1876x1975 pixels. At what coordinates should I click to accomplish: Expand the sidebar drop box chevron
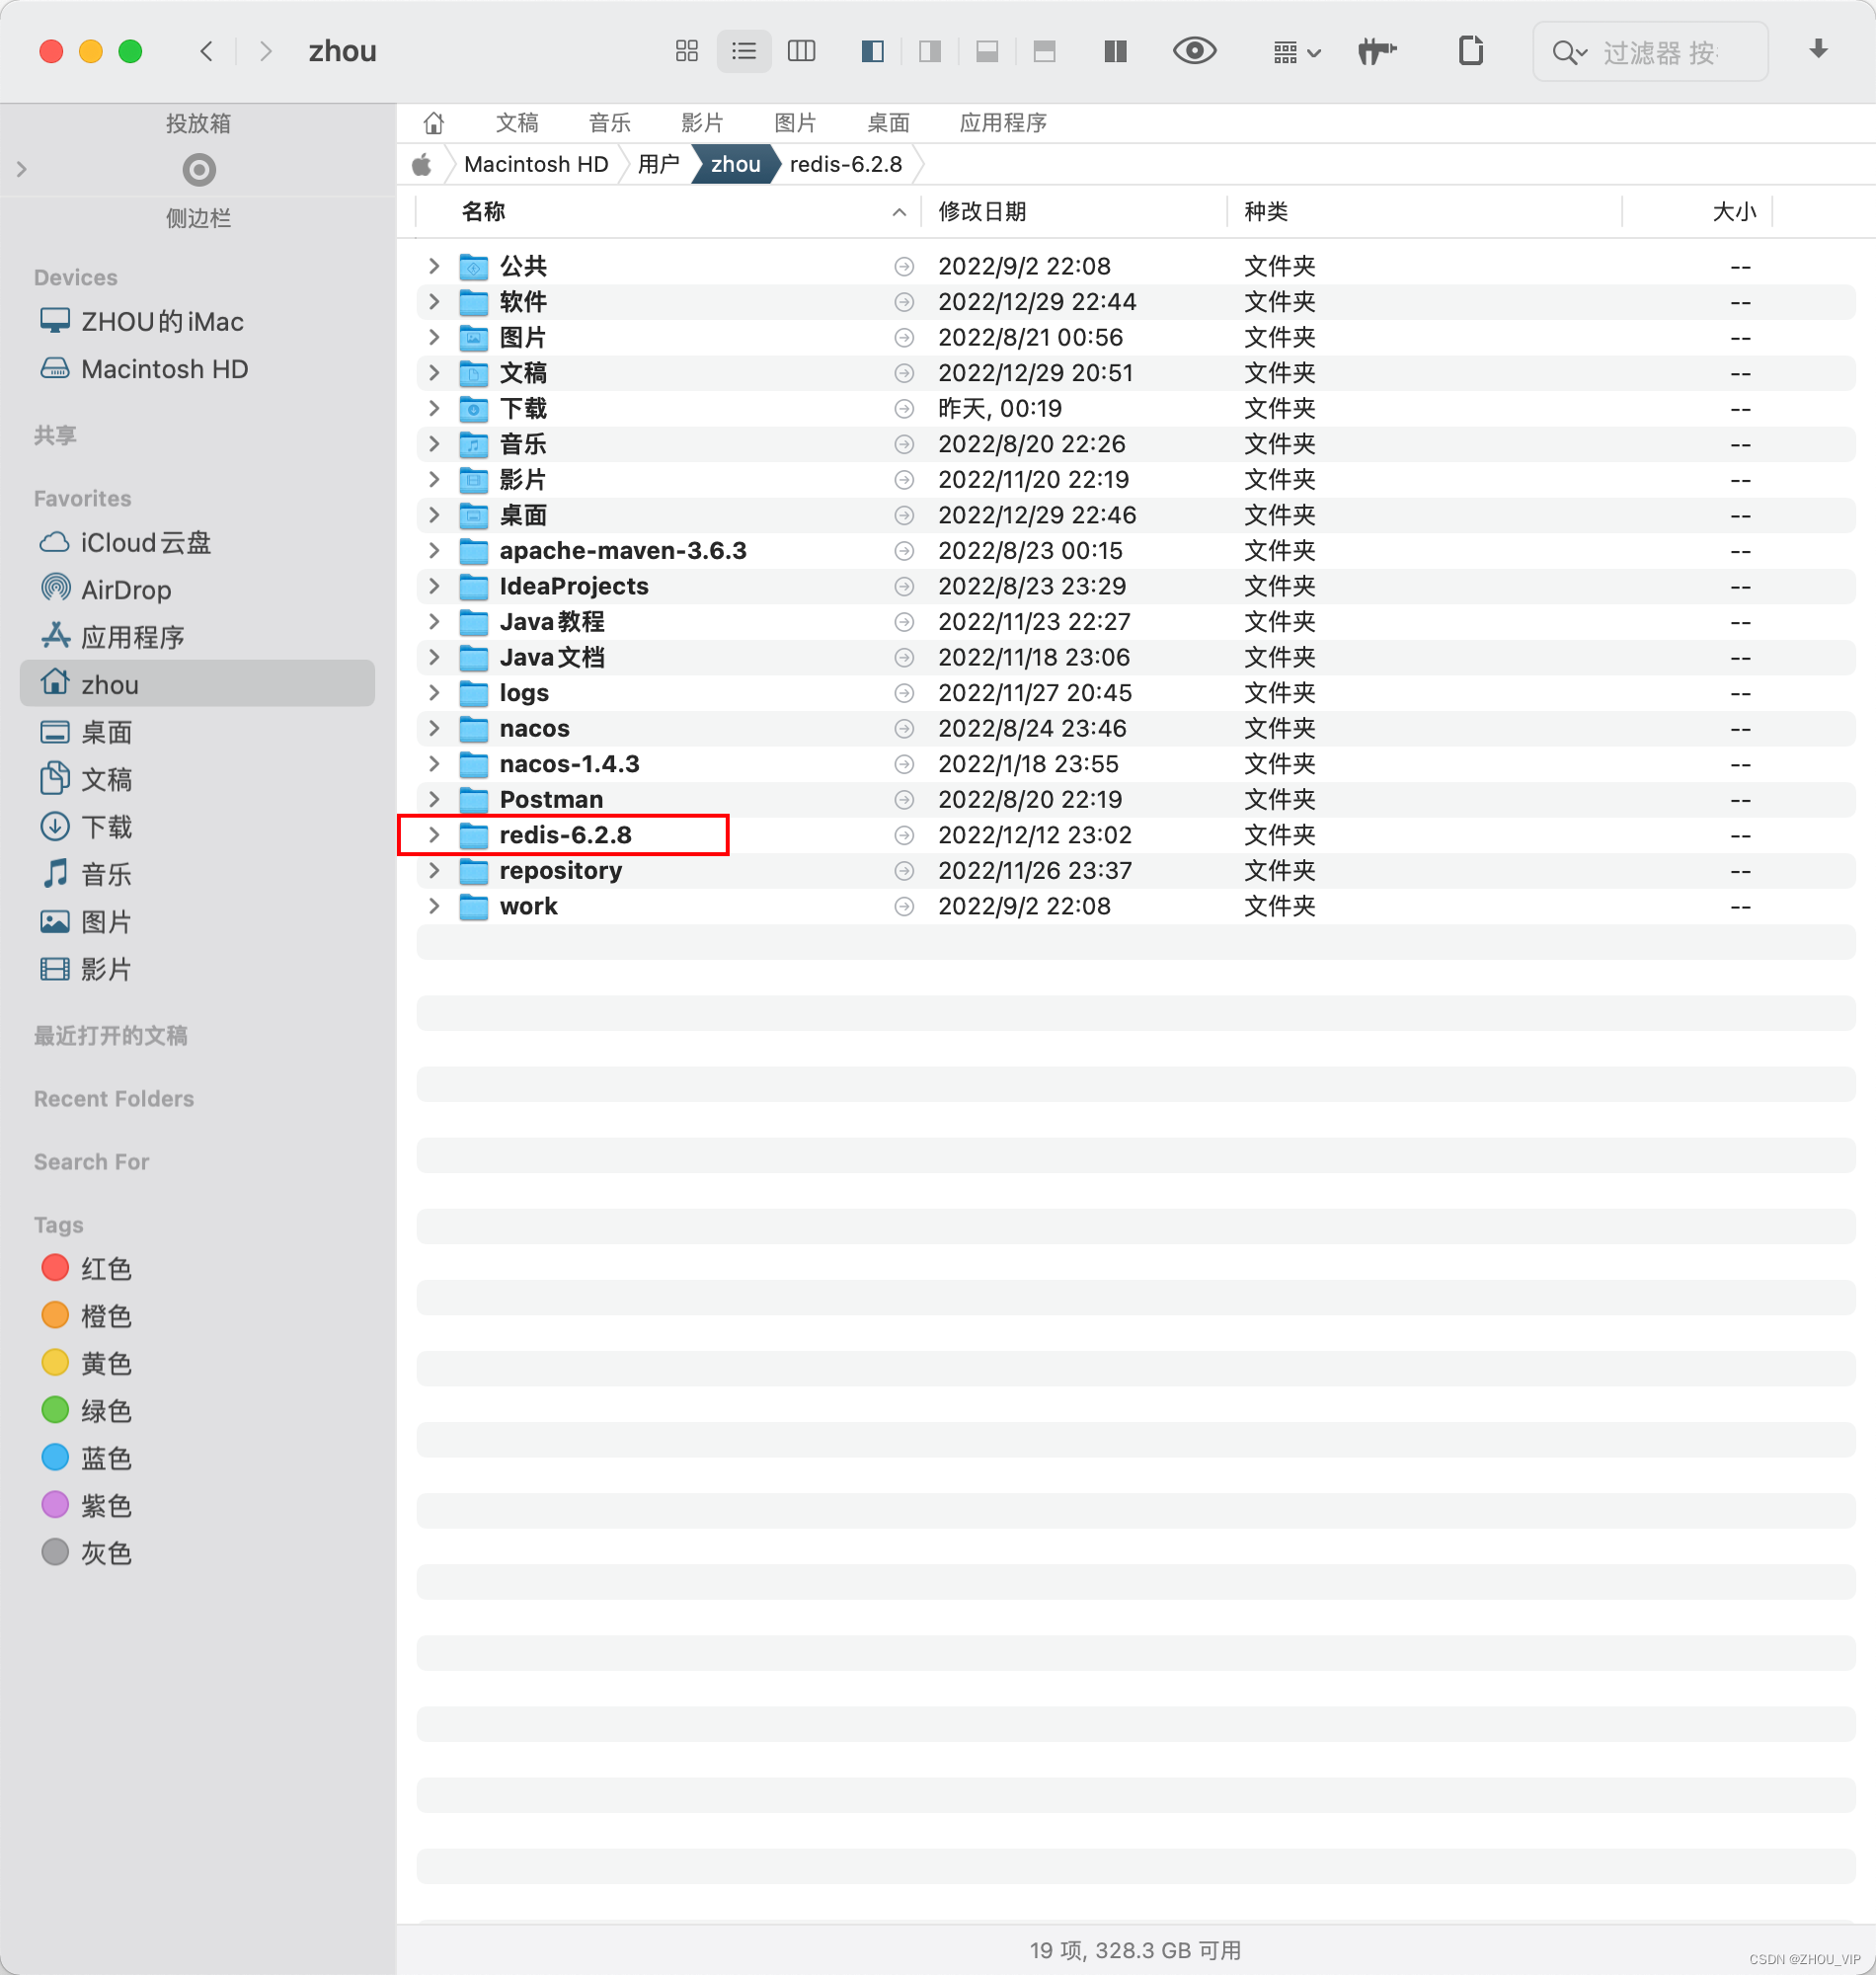point(21,170)
